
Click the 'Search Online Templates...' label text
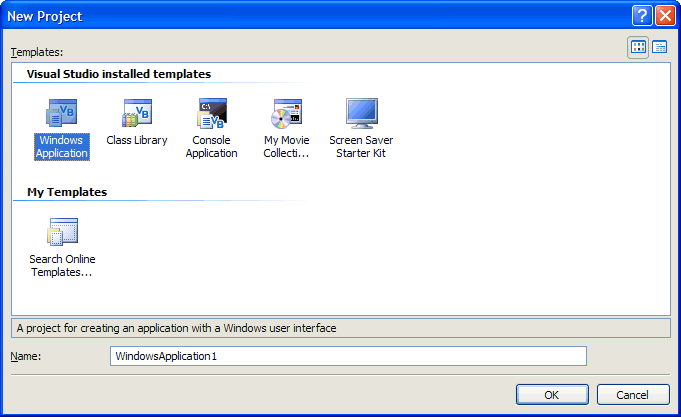click(62, 265)
